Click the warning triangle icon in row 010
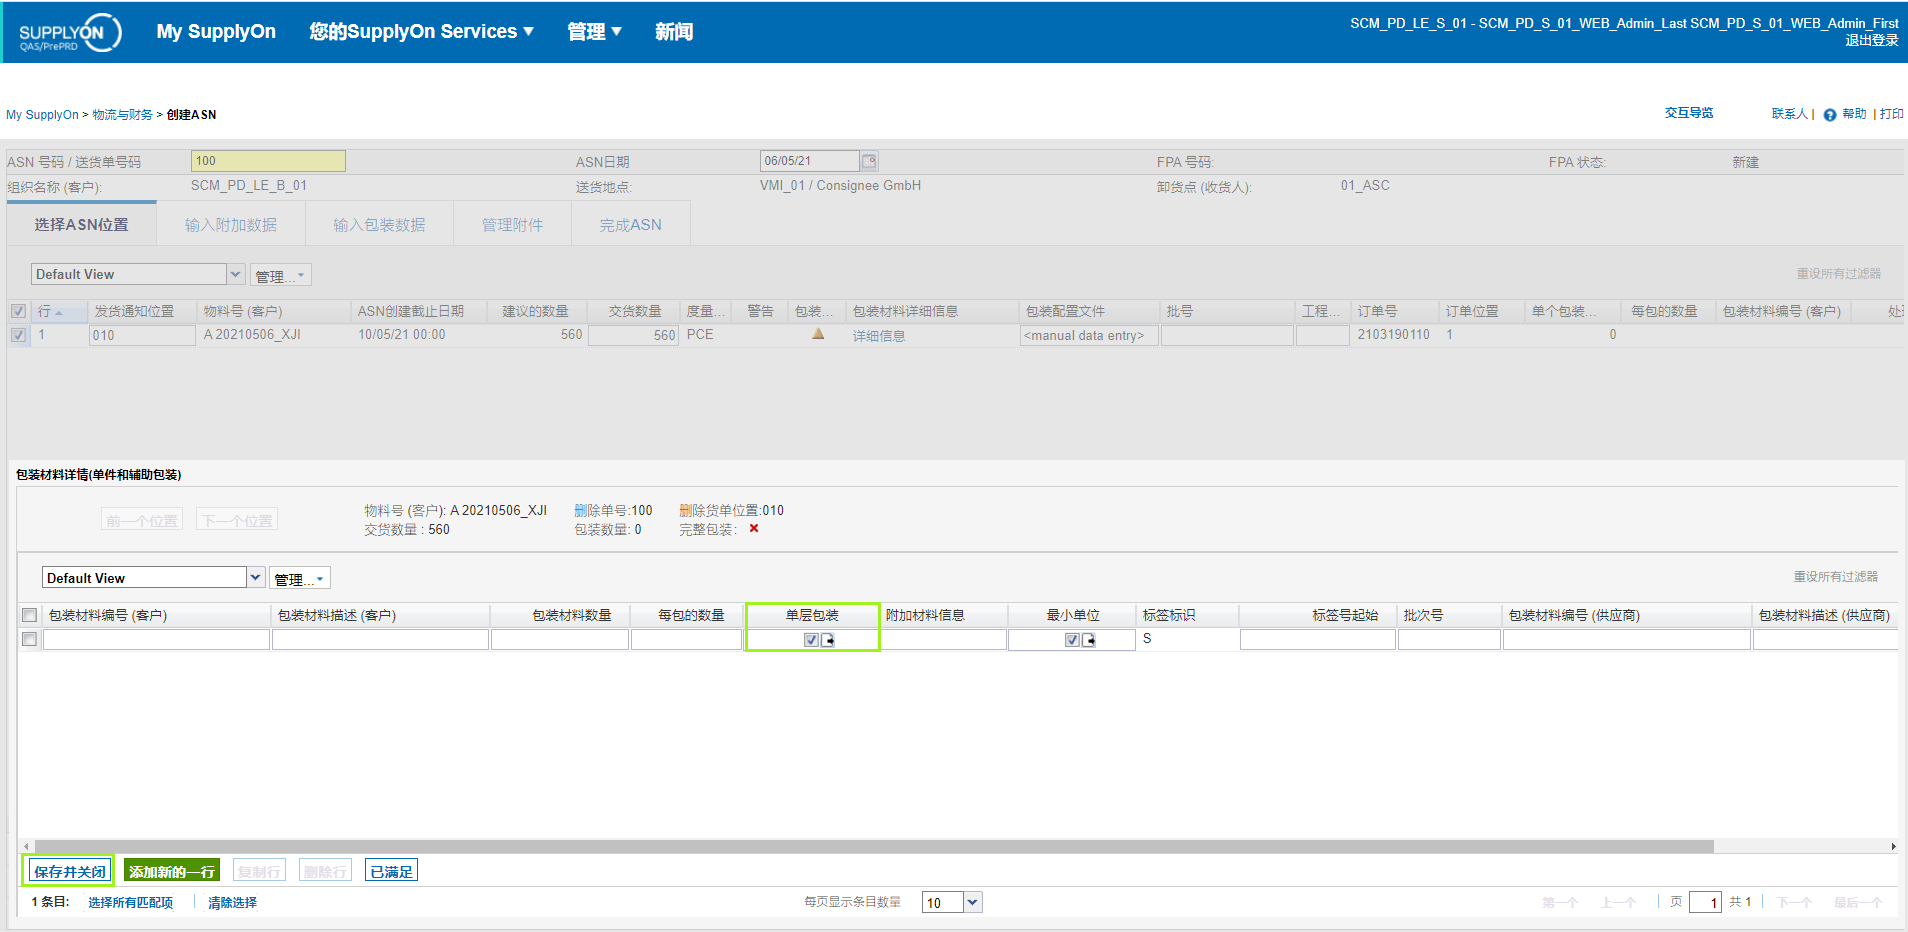 coord(818,334)
